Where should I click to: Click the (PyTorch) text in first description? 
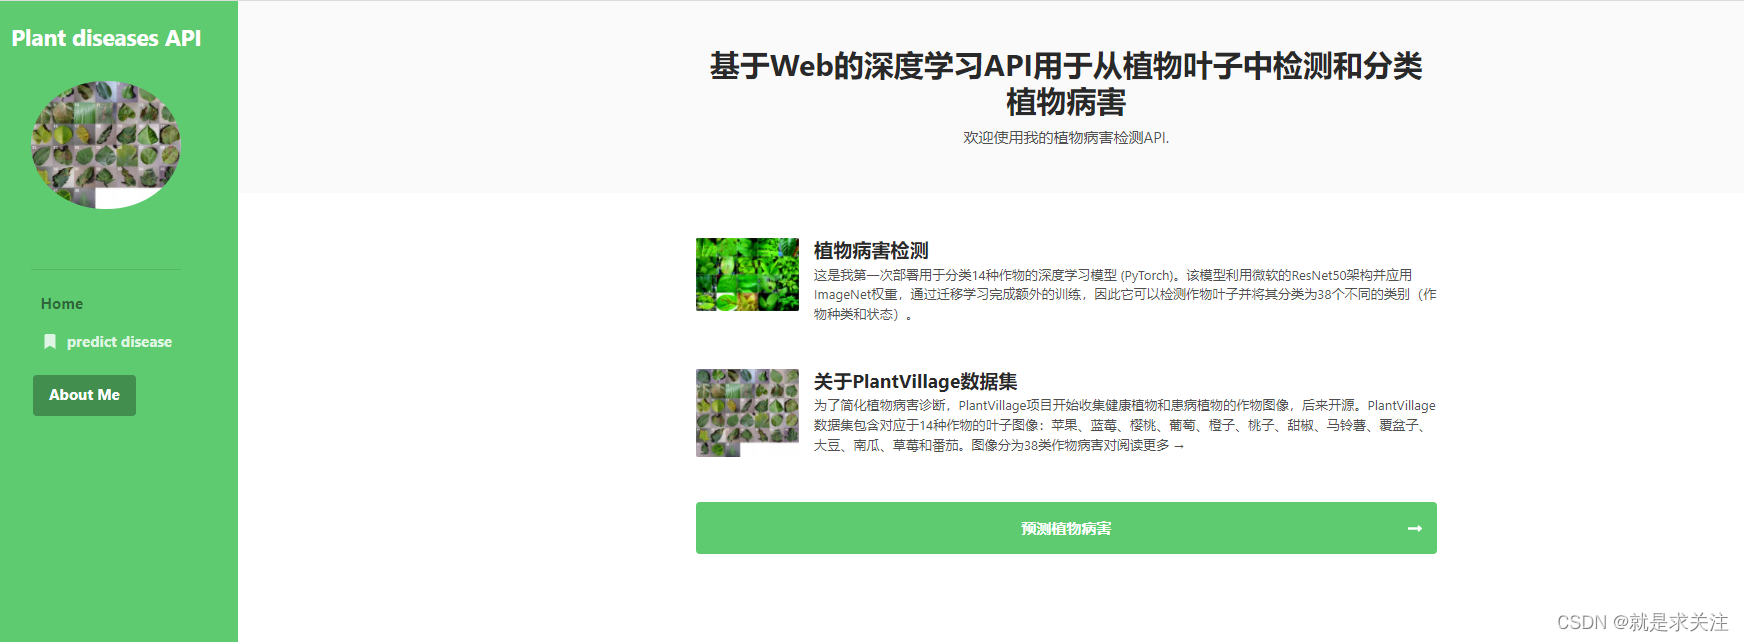tap(1150, 276)
